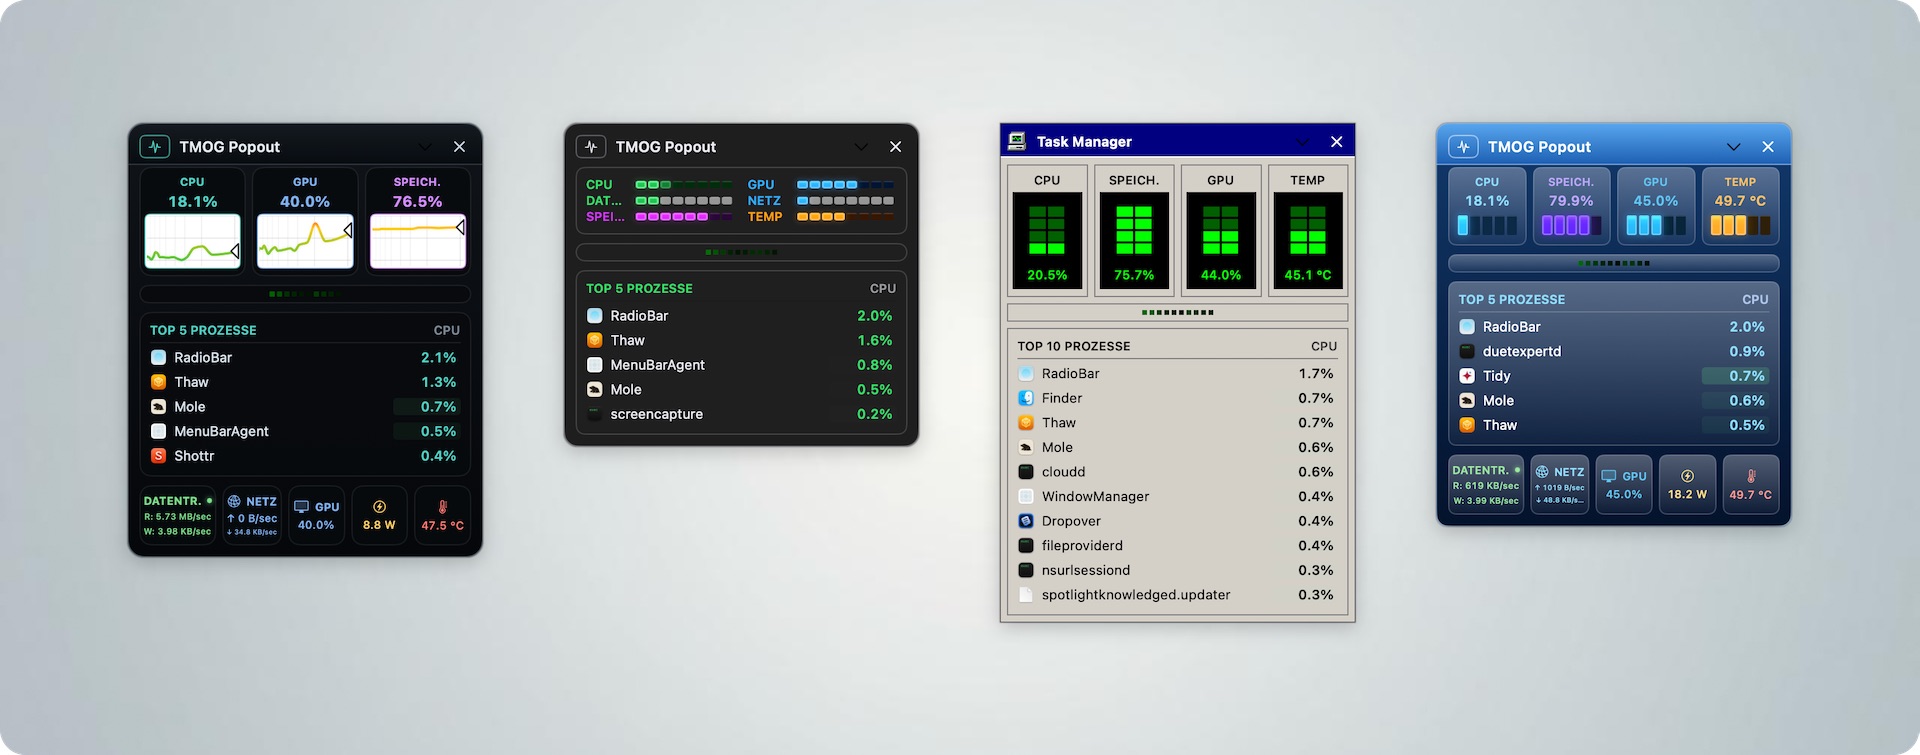Expand the chevron menu in the line-graph TMOG Popout
Screen dimensions: 1920x755
point(425,147)
